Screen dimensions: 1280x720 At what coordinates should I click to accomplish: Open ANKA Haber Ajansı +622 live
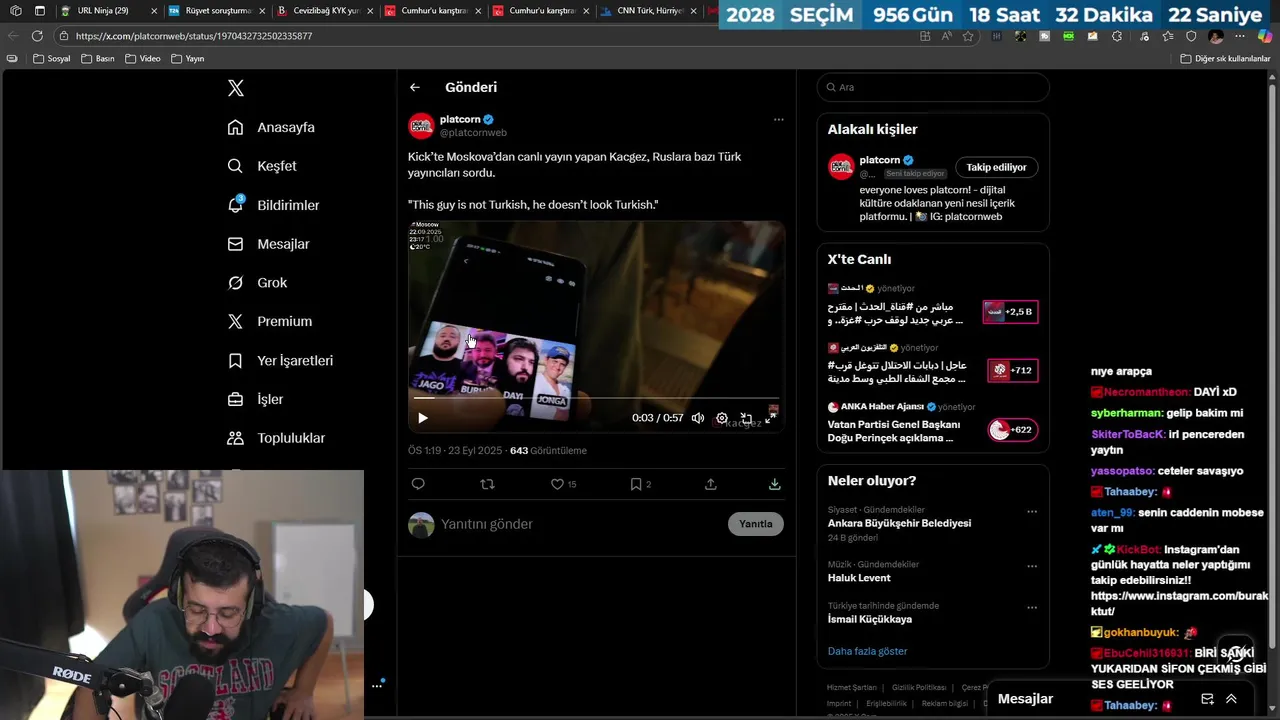click(1012, 430)
